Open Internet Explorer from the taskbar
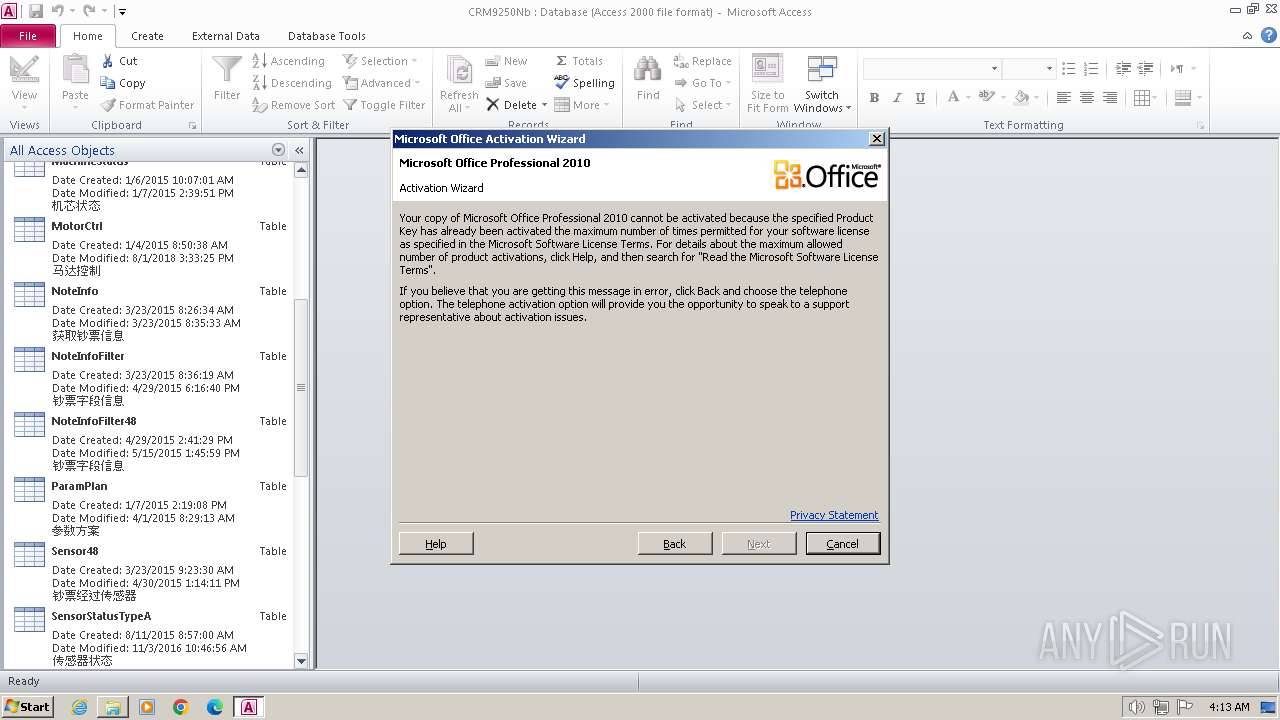Viewport: 1280px width, 720px height. tap(79, 707)
